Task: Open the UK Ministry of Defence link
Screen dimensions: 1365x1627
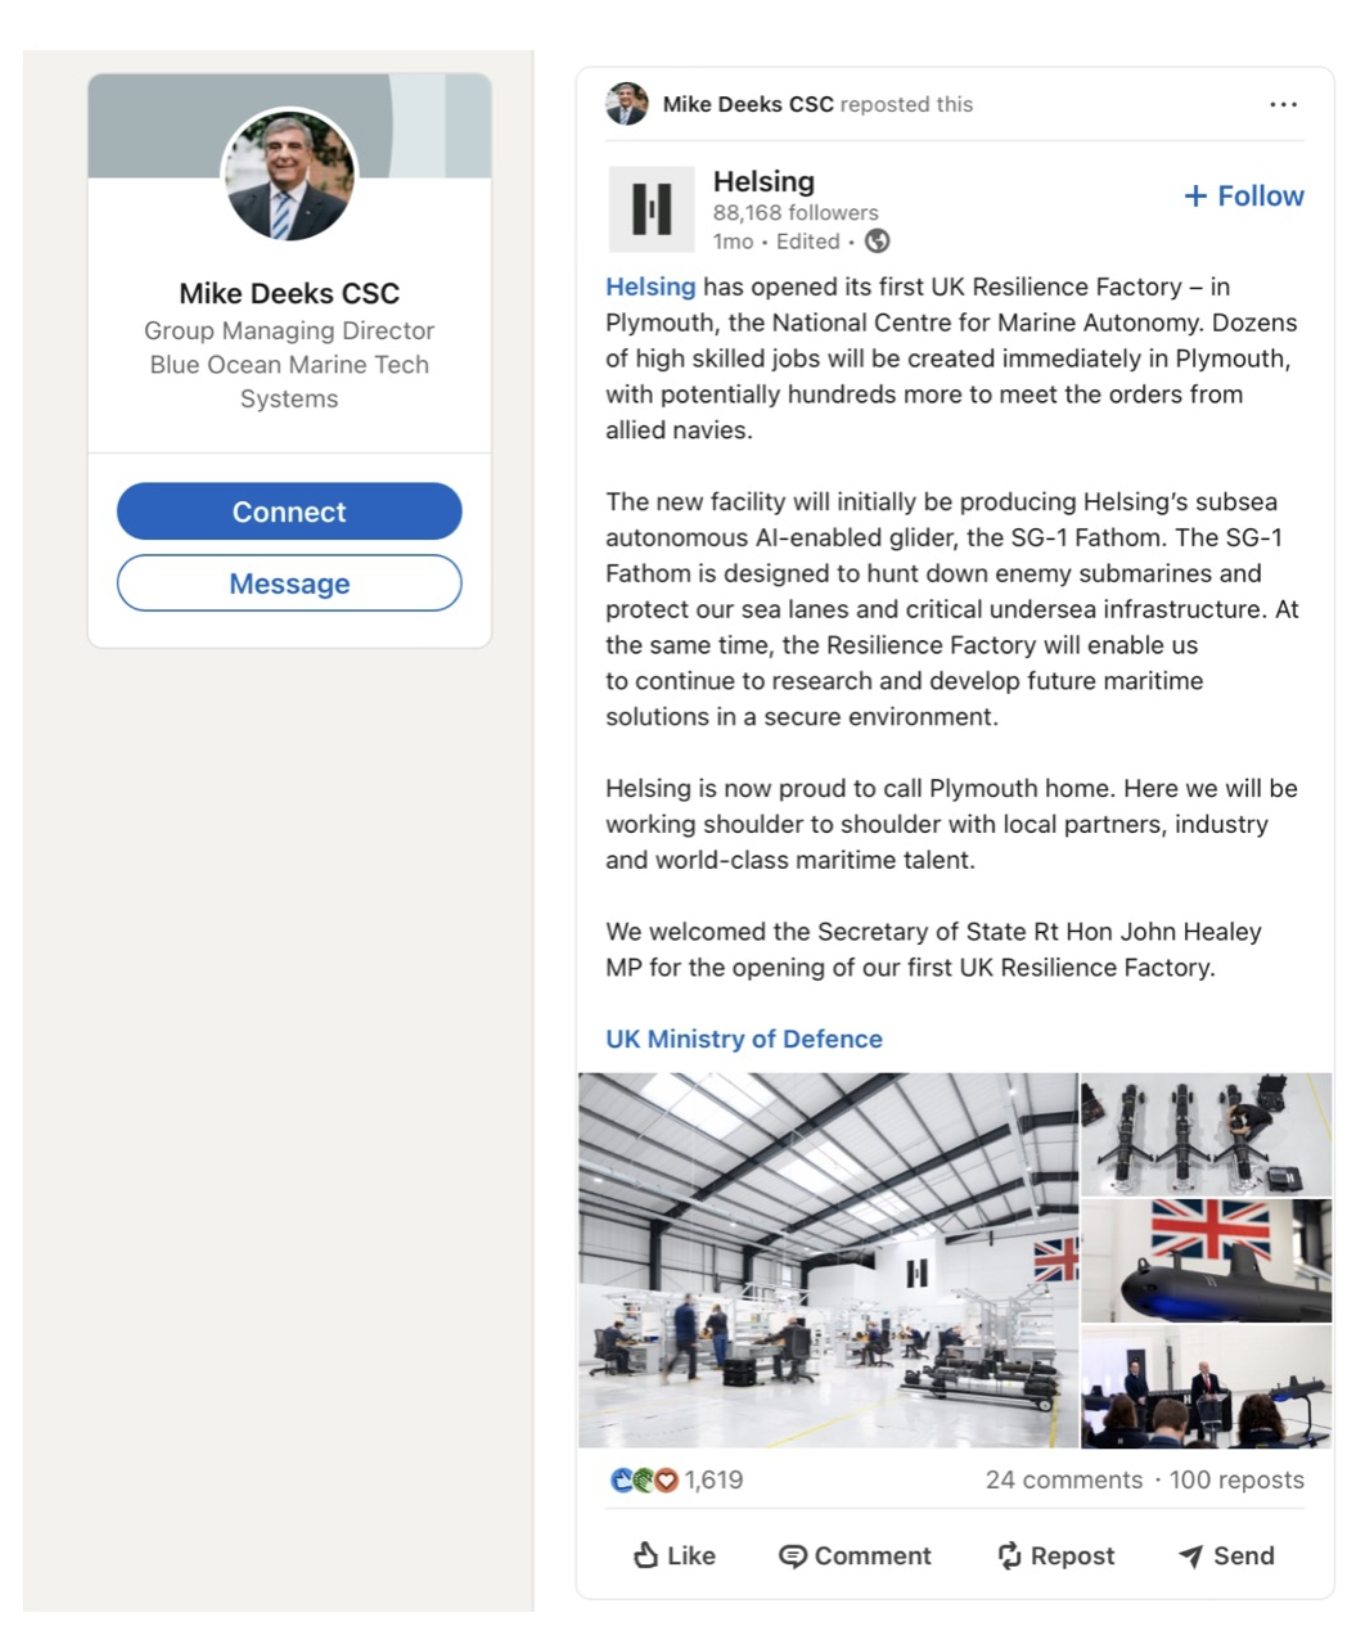Action: pyautogui.click(x=744, y=1039)
